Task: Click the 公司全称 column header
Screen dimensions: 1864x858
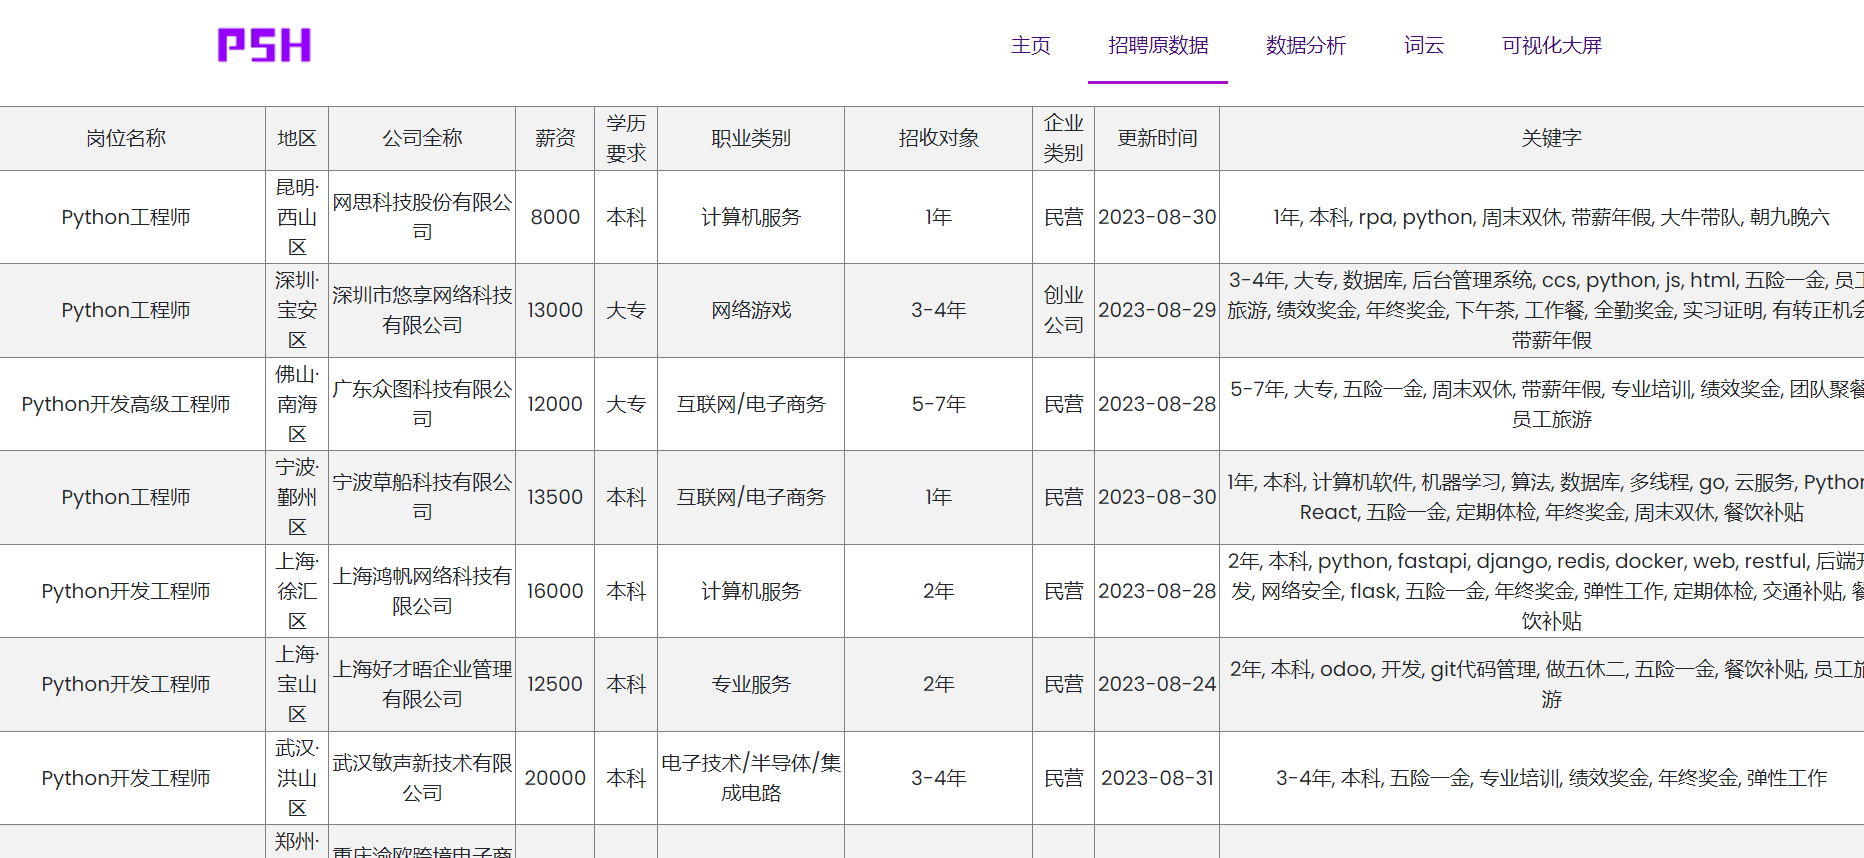Action: click(x=422, y=138)
